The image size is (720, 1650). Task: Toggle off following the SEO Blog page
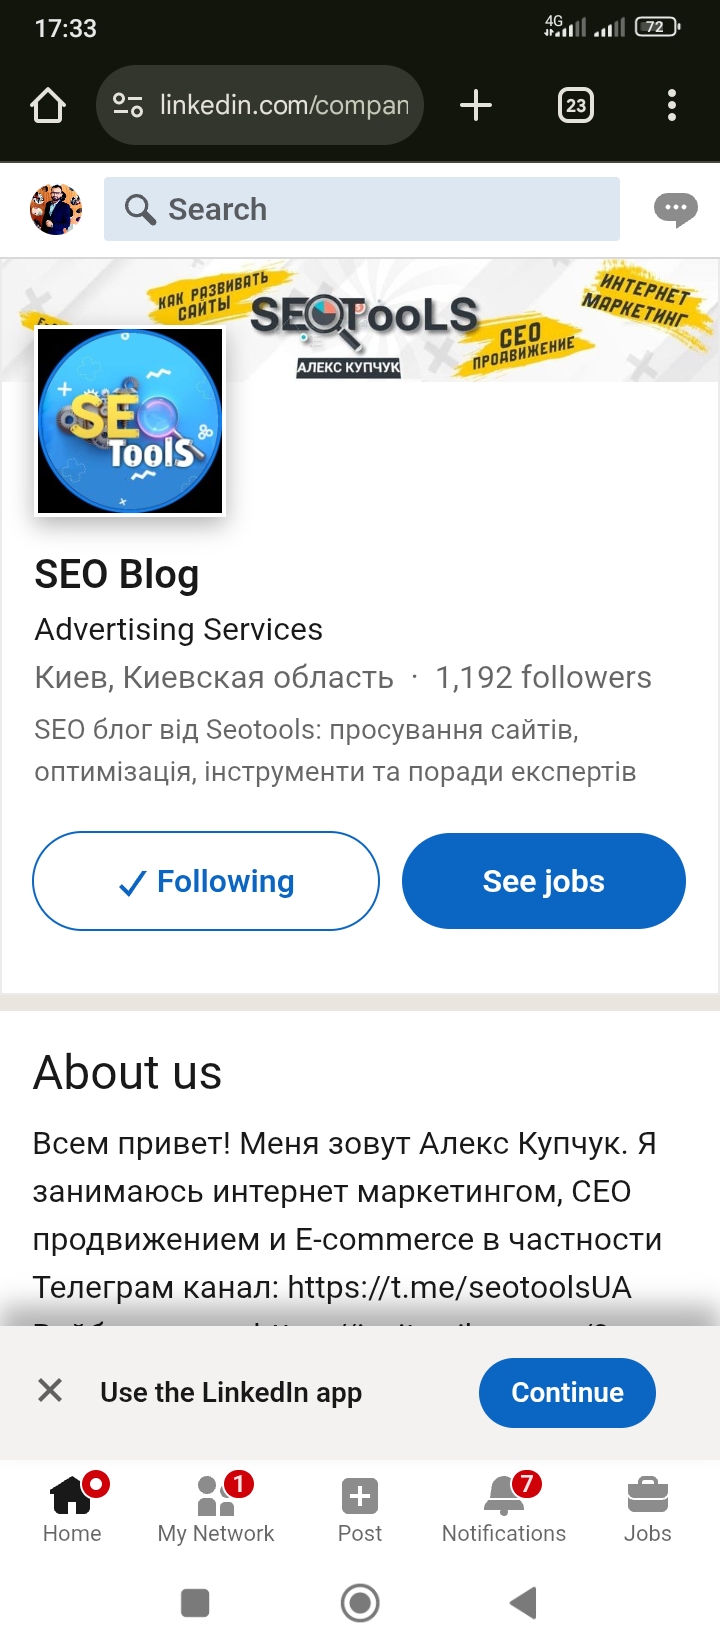click(x=206, y=881)
